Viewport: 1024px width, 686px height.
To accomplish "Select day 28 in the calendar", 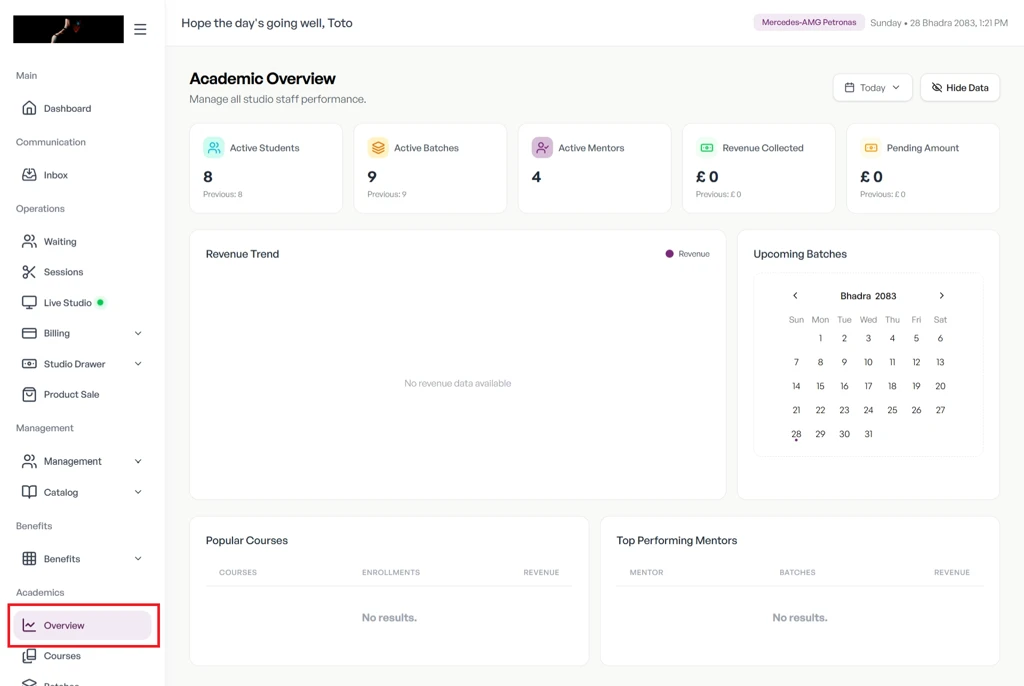I will tap(796, 434).
